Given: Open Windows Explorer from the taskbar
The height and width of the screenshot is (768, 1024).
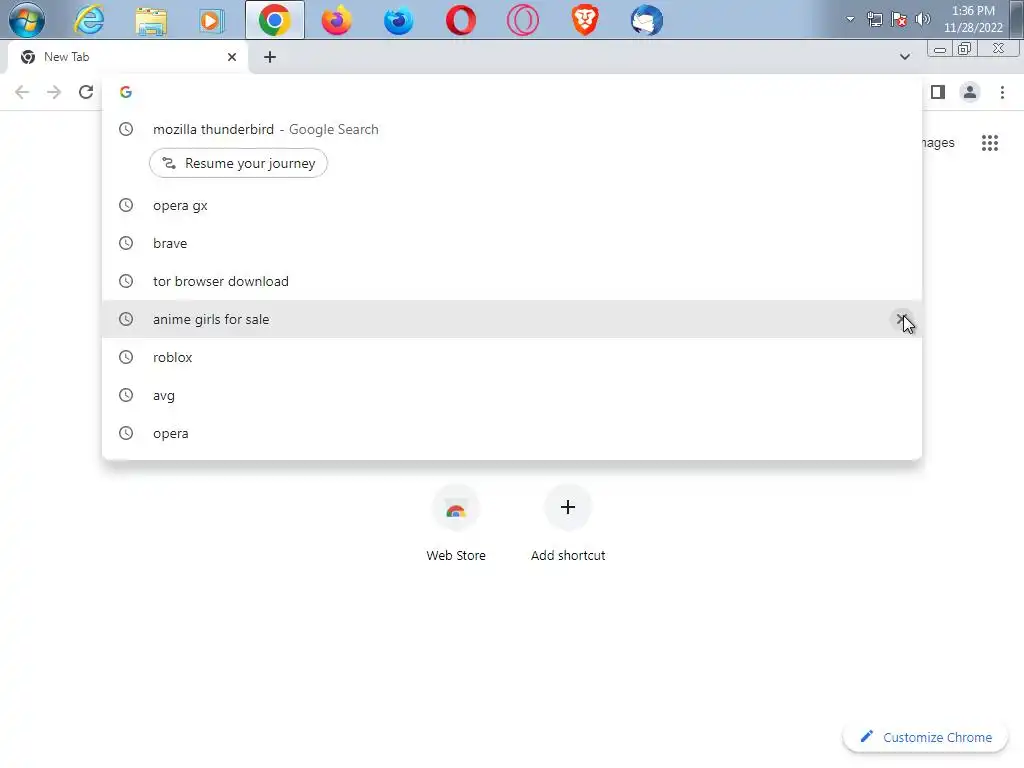Looking at the screenshot, I should tap(151, 20).
